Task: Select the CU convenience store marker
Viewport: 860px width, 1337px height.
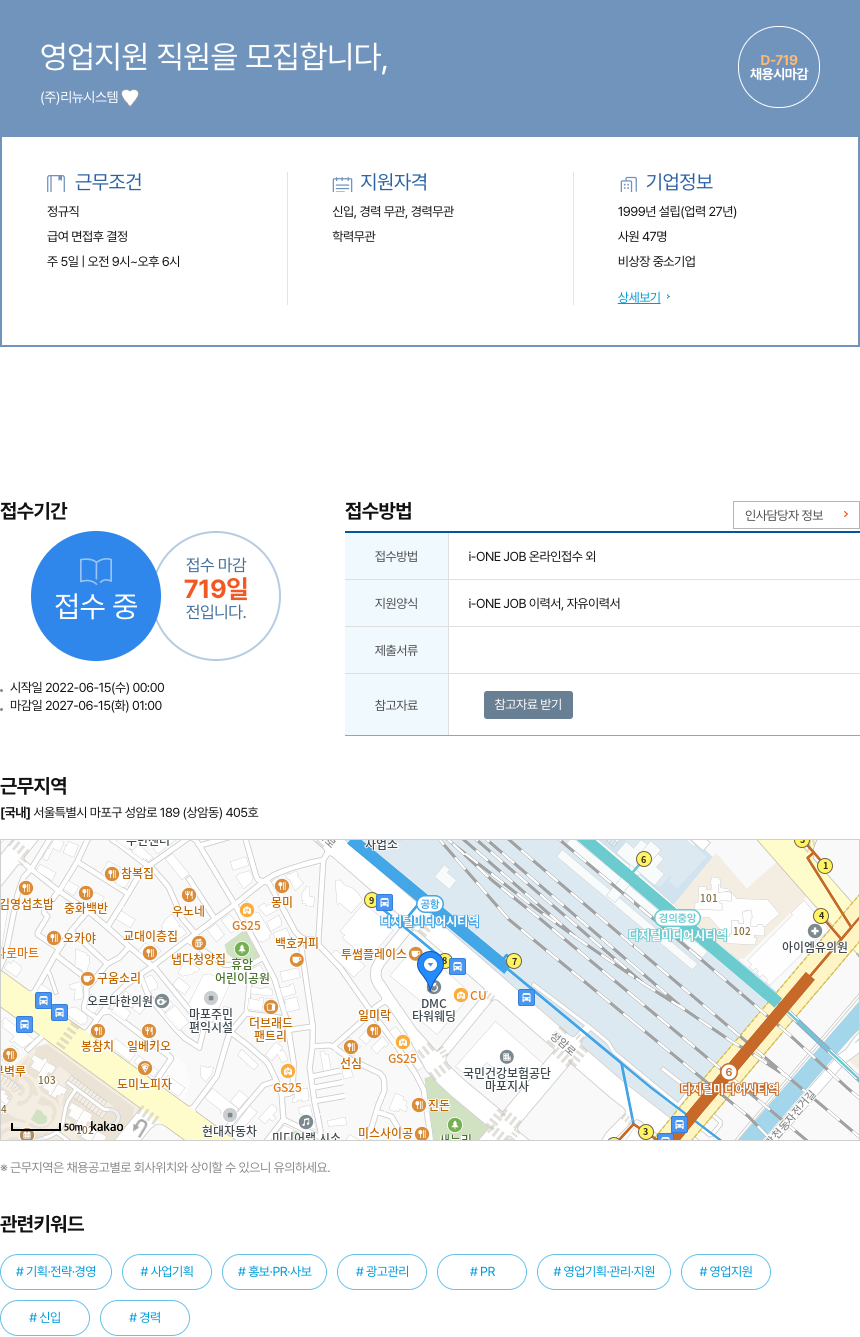Action: 460,995
